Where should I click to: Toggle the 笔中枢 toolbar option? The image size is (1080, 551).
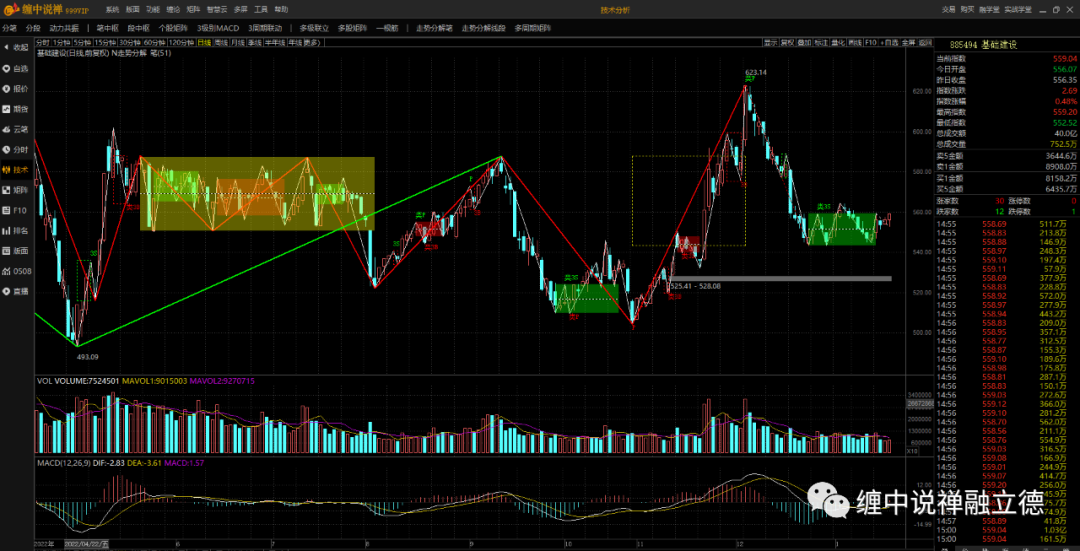point(107,28)
